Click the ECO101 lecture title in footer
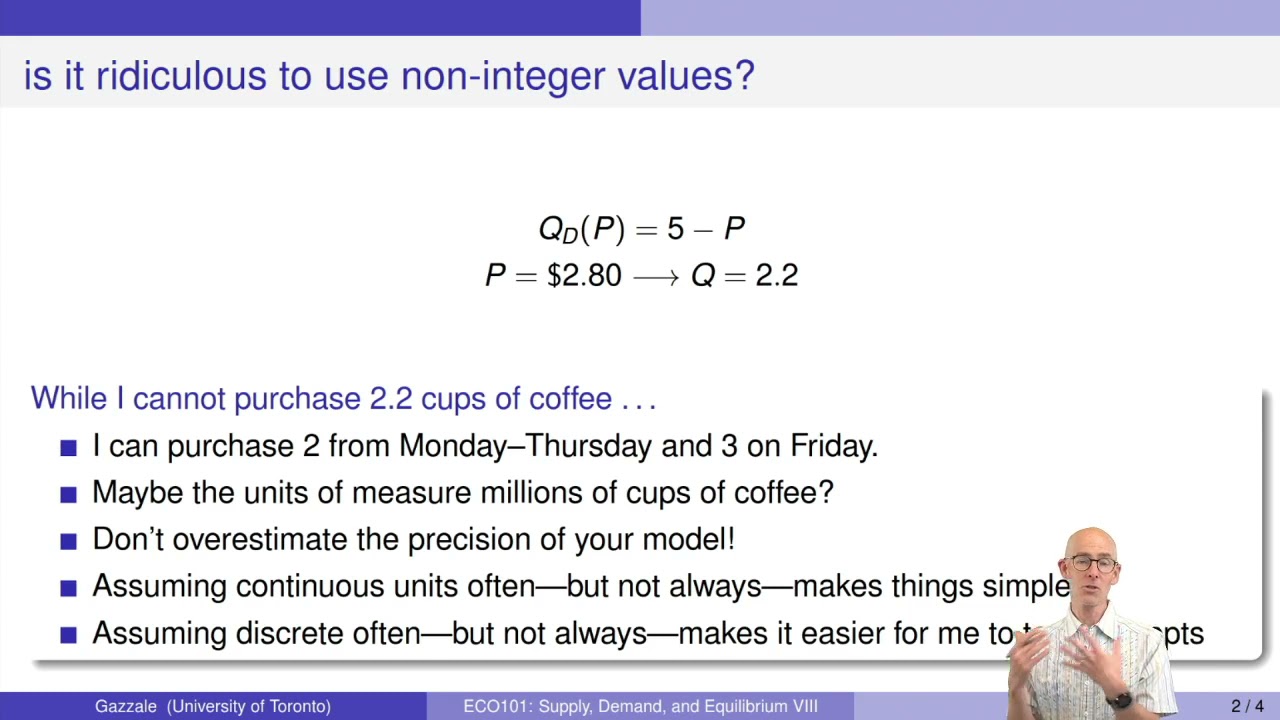The width and height of the screenshot is (1280, 720). (x=640, y=706)
